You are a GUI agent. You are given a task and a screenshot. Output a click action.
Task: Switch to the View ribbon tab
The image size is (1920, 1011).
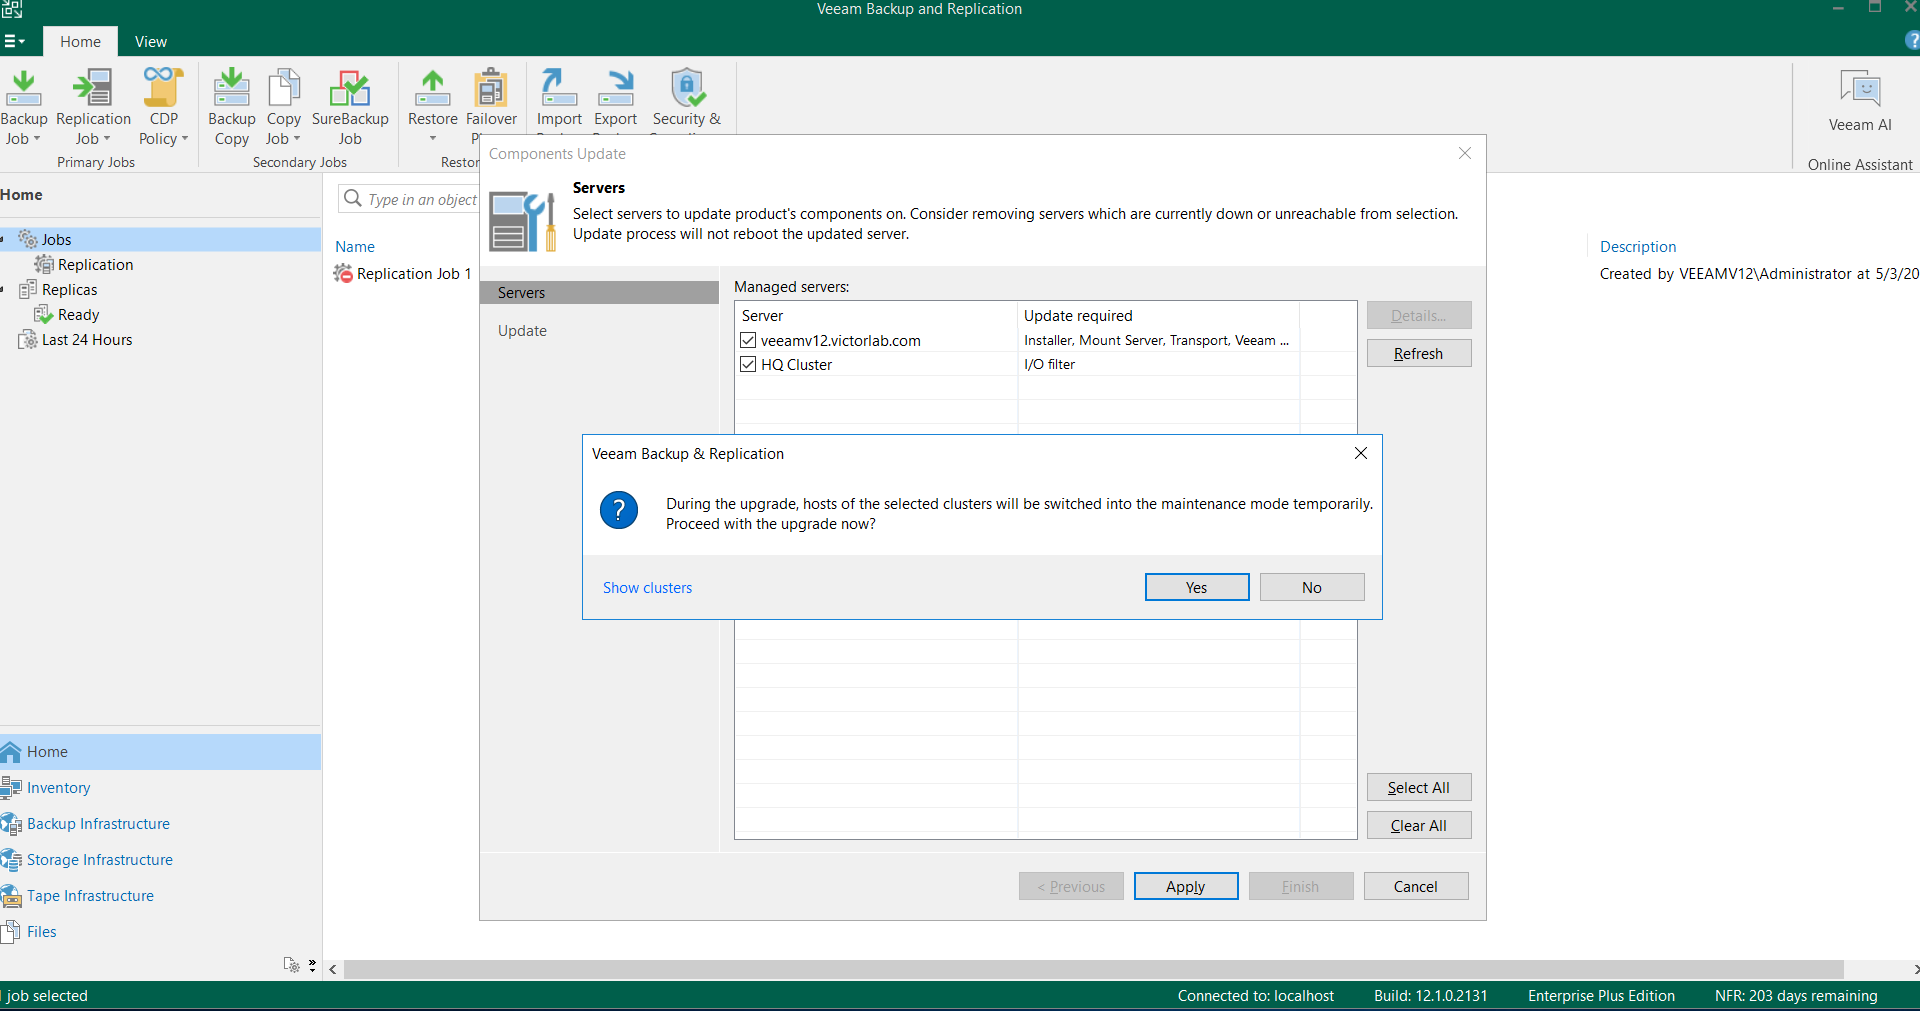151,41
